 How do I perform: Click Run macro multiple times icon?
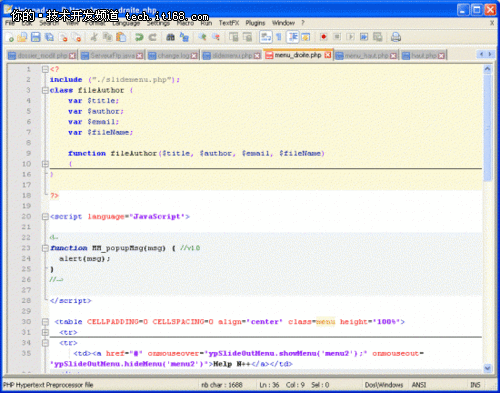(x=364, y=37)
